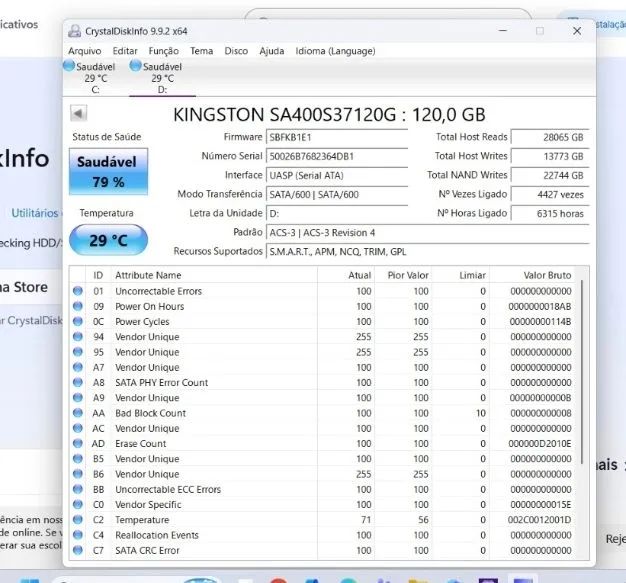Click the previous disk arrow button
626x583 pixels.
click(78, 113)
